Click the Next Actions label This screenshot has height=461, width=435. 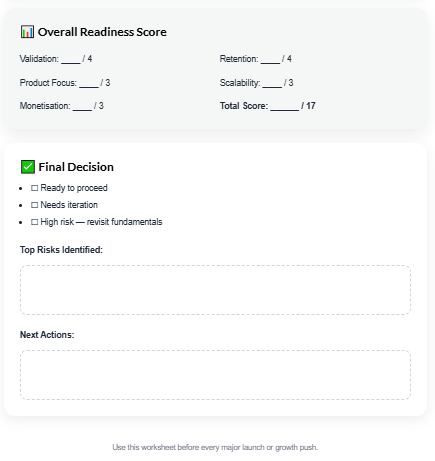(x=47, y=335)
